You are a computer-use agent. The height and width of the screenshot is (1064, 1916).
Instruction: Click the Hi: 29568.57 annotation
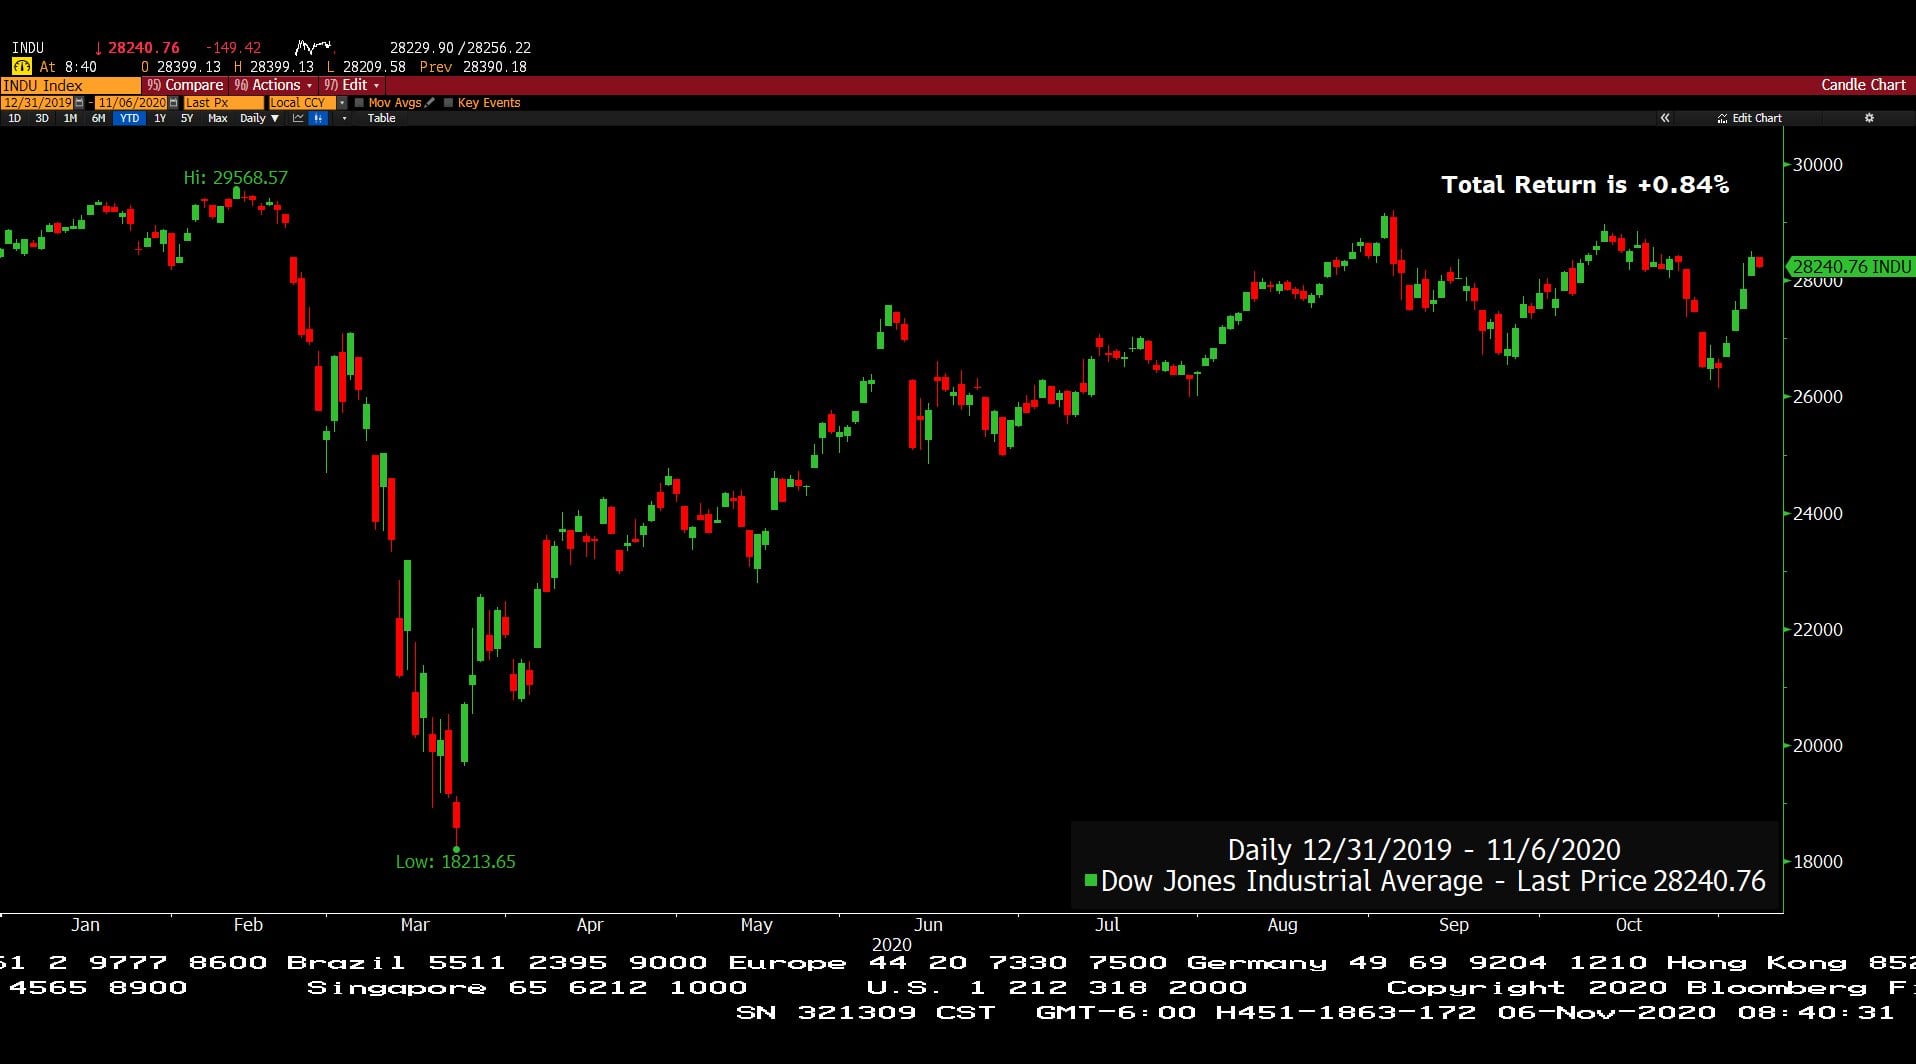click(x=235, y=178)
